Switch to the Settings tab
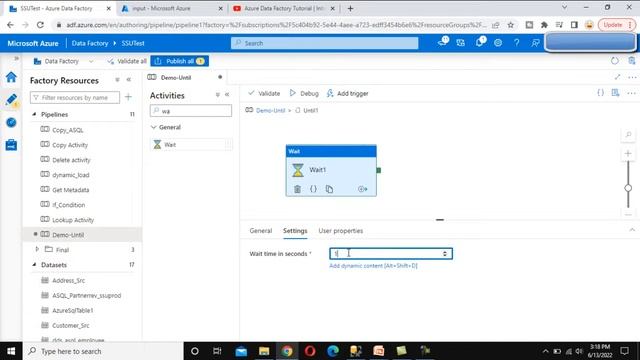Image resolution: width=640 pixels, height=360 pixels. [295, 231]
